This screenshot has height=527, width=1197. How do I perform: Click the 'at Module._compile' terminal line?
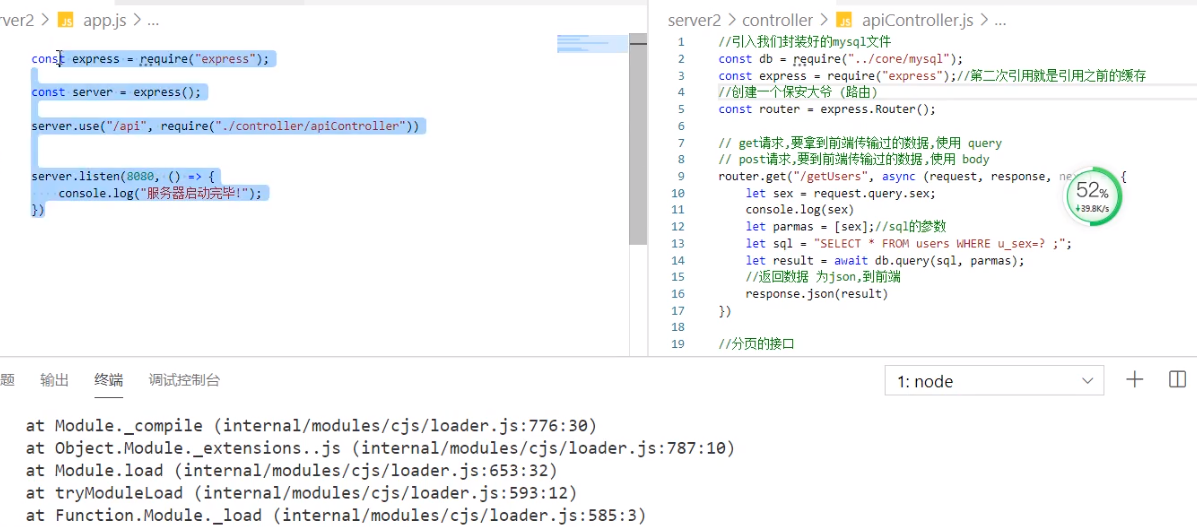click(x=311, y=425)
